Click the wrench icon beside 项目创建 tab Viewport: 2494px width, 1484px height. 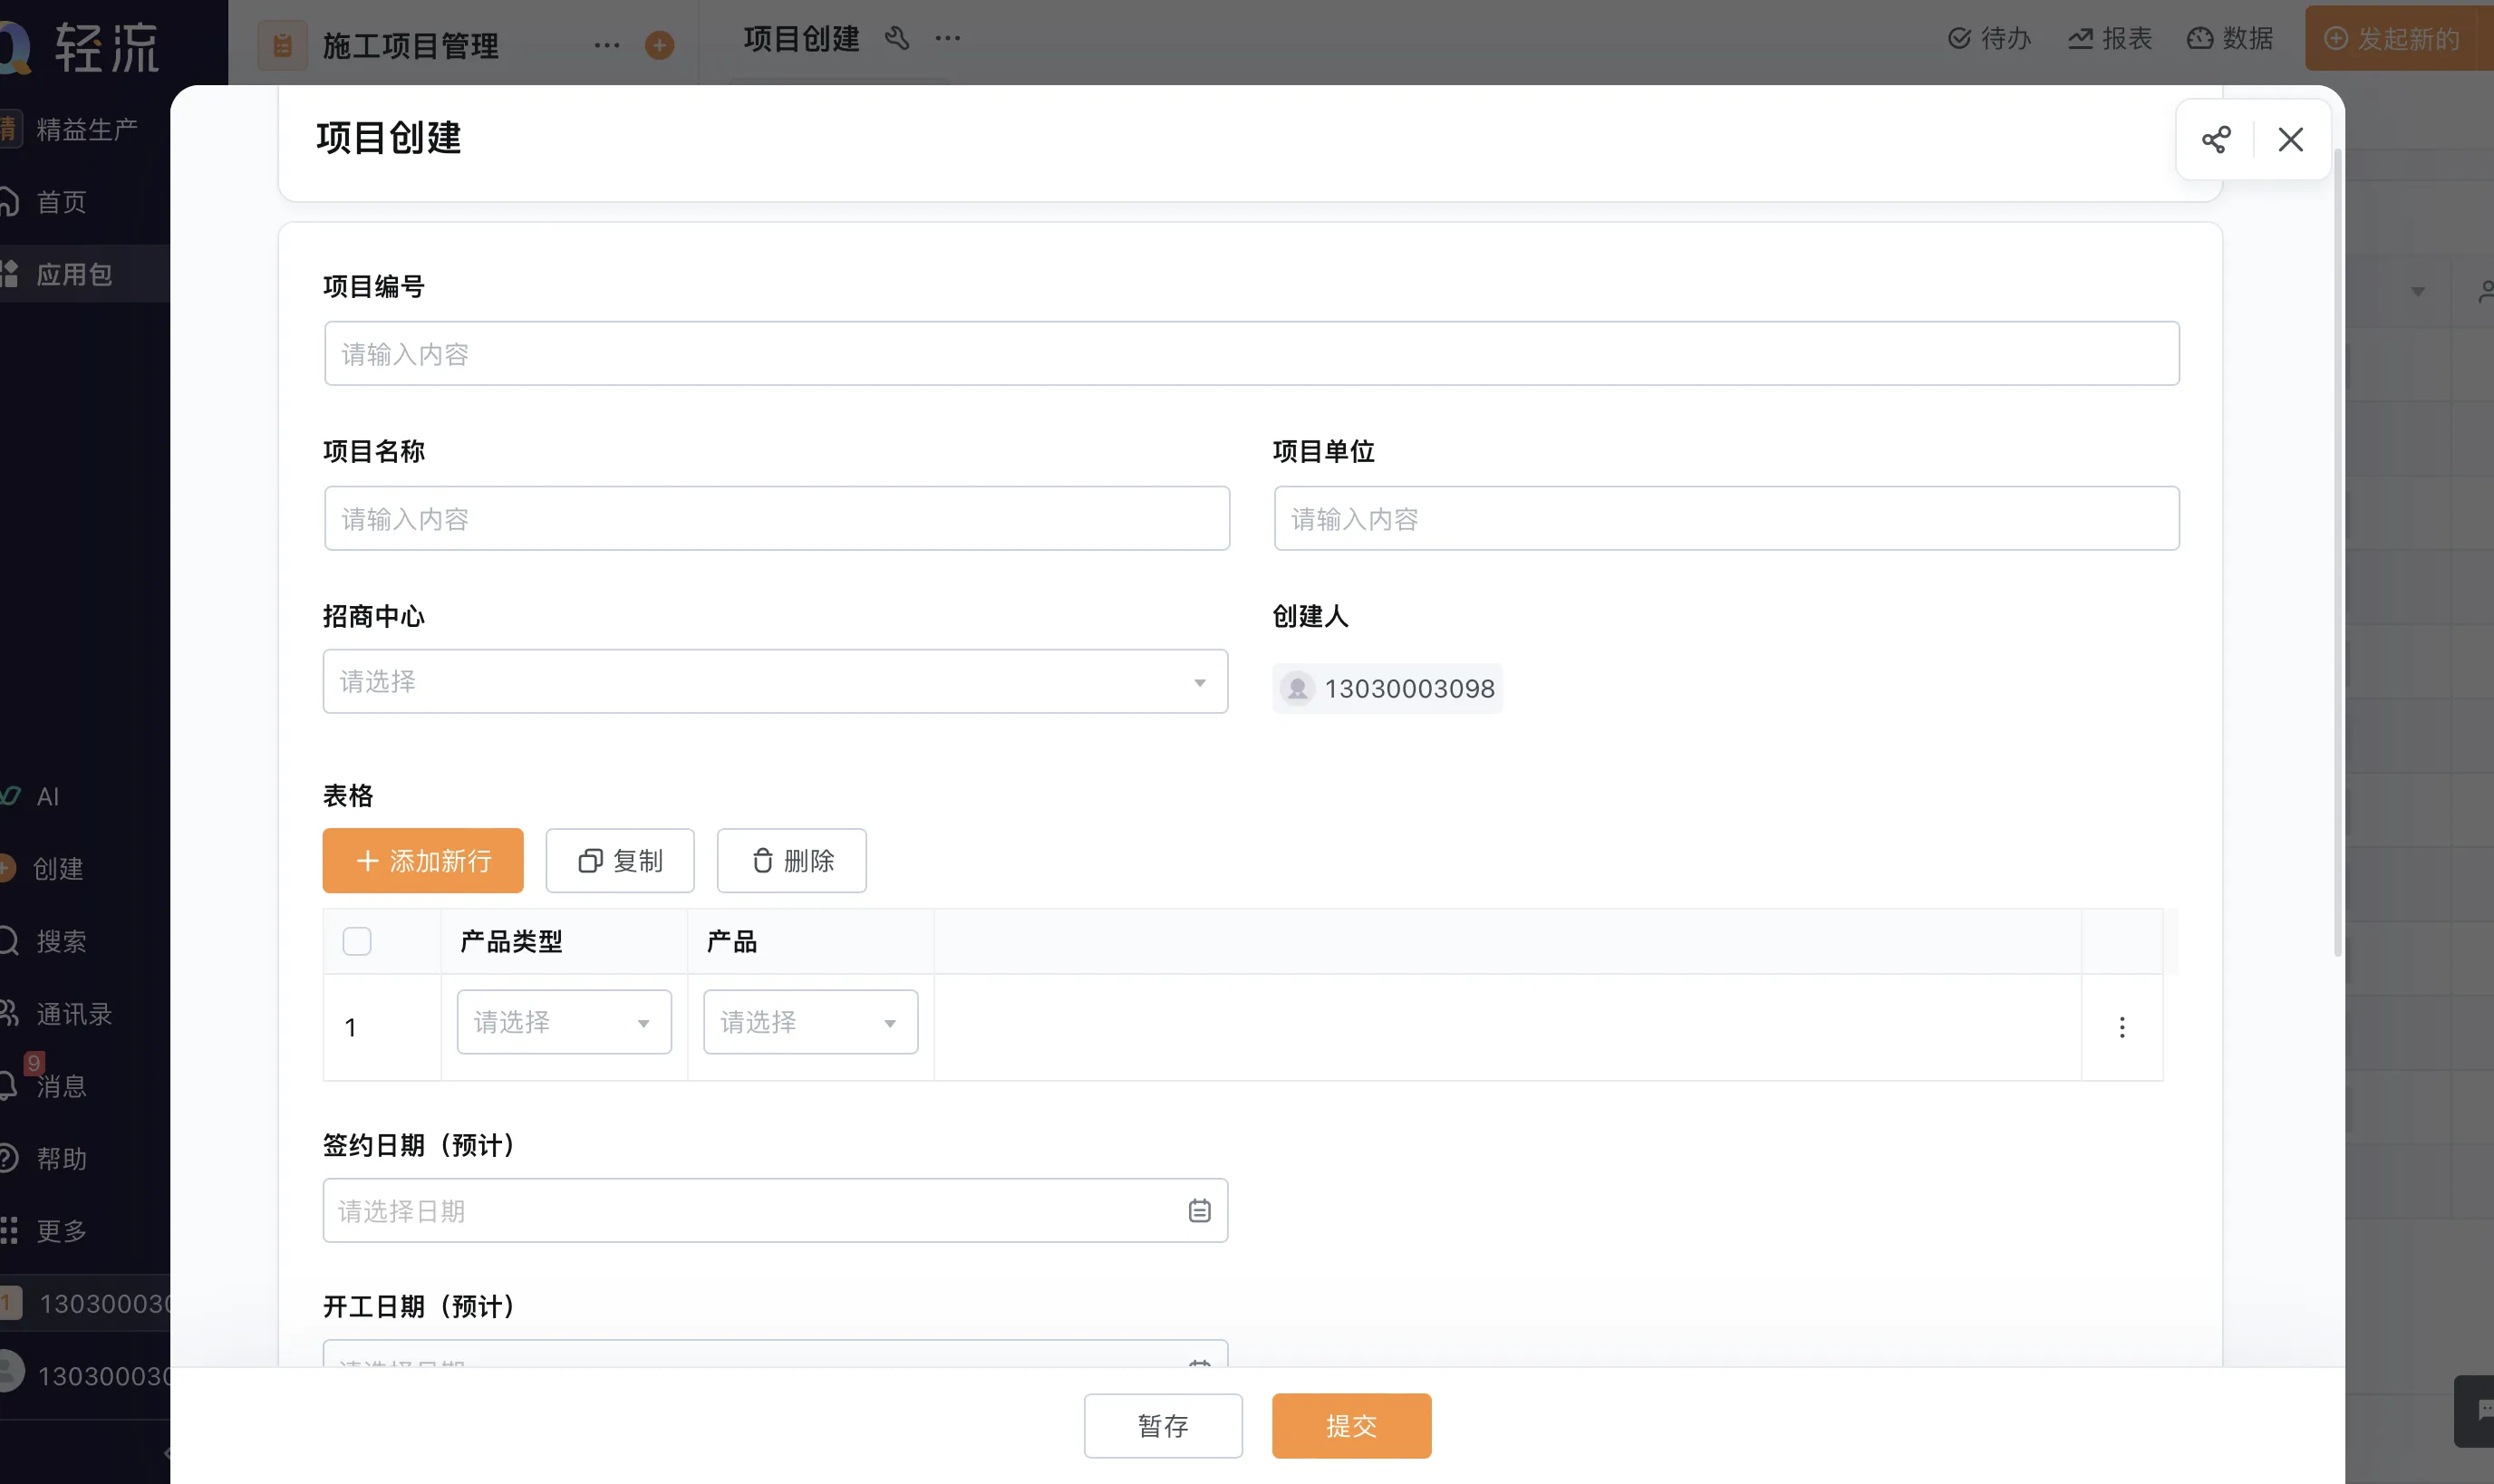[x=897, y=39]
